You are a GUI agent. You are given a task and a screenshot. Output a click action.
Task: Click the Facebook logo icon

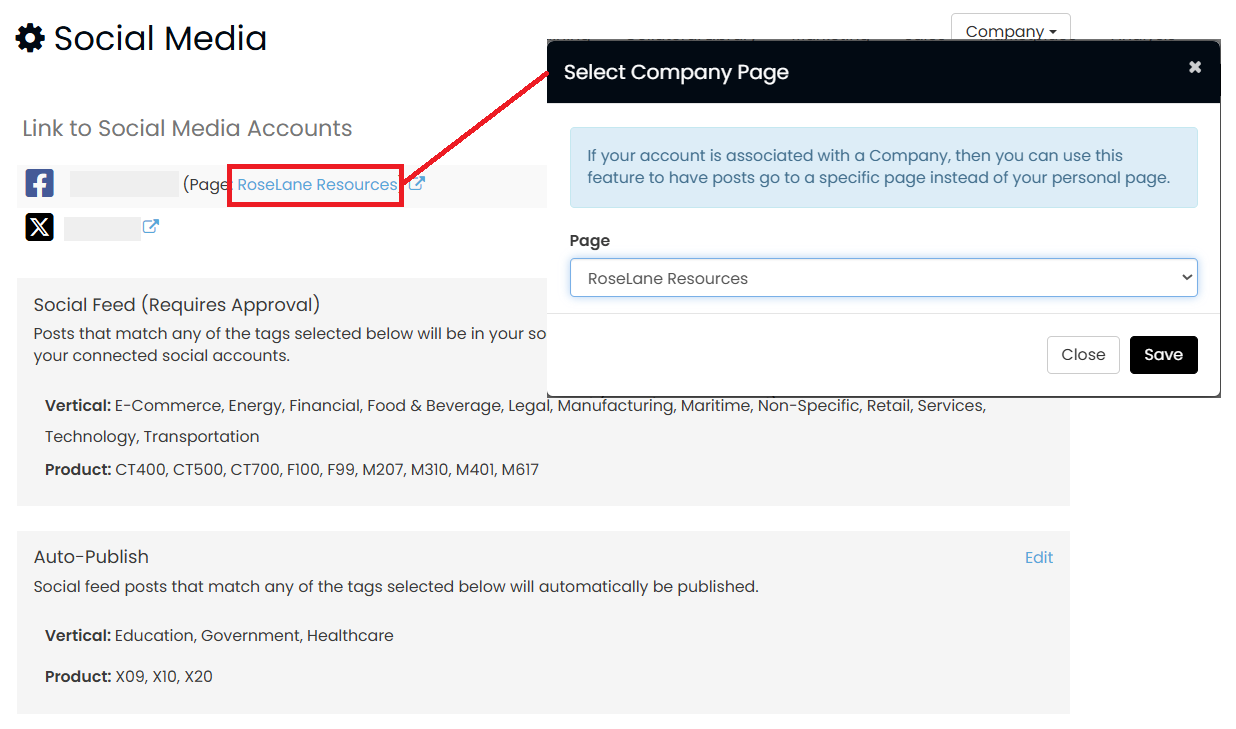point(39,184)
